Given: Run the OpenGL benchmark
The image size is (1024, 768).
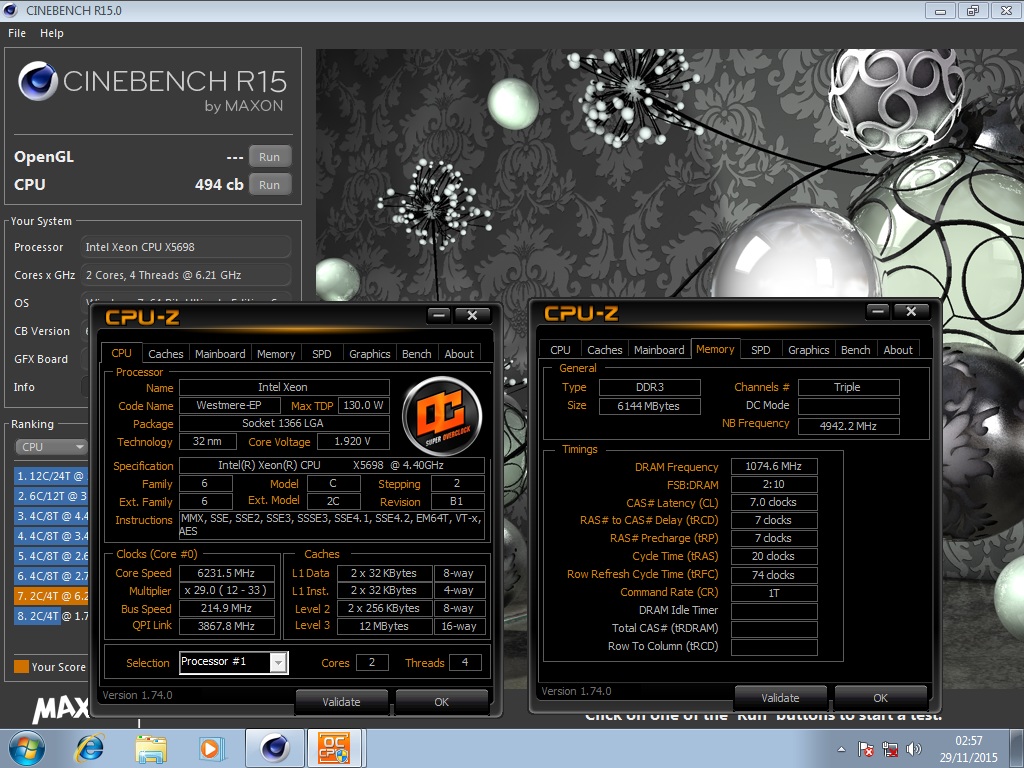Looking at the screenshot, I should pyautogui.click(x=269, y=157).
